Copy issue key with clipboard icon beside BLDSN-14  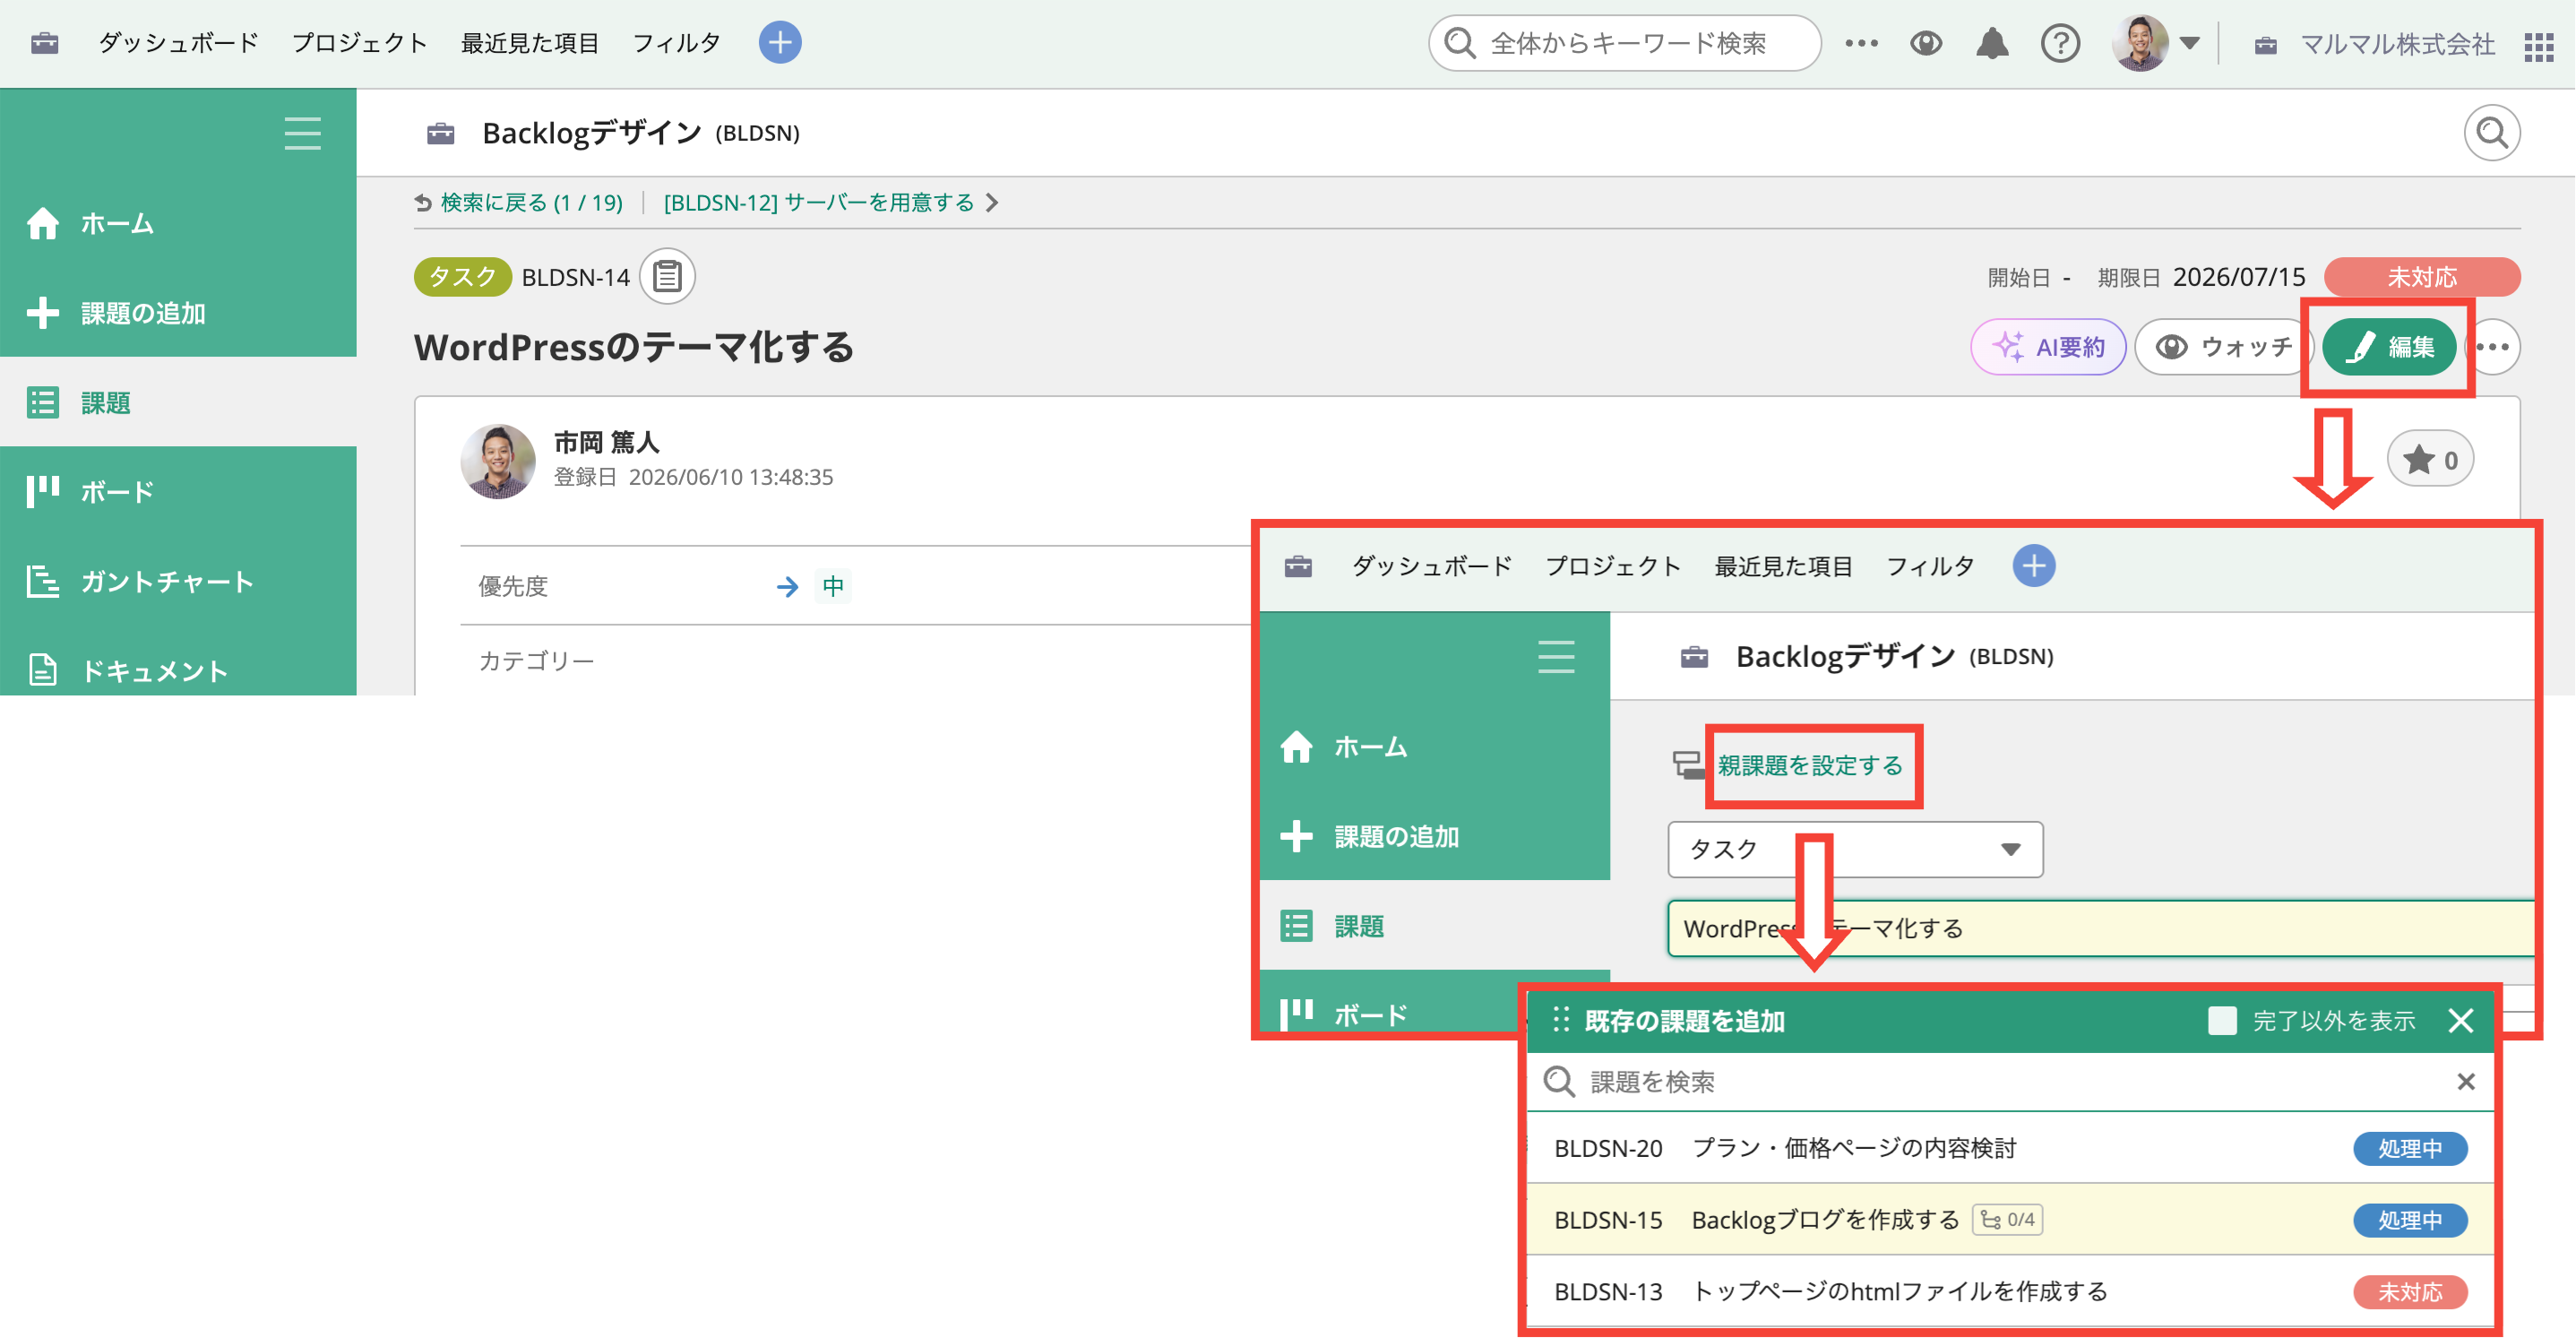click(x=667, y=276)
